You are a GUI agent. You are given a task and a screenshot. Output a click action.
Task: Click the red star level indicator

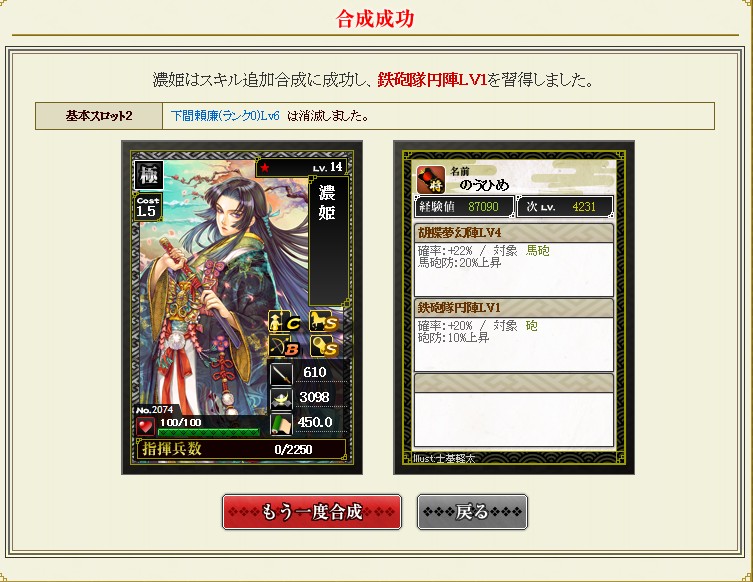pos(265,168)
